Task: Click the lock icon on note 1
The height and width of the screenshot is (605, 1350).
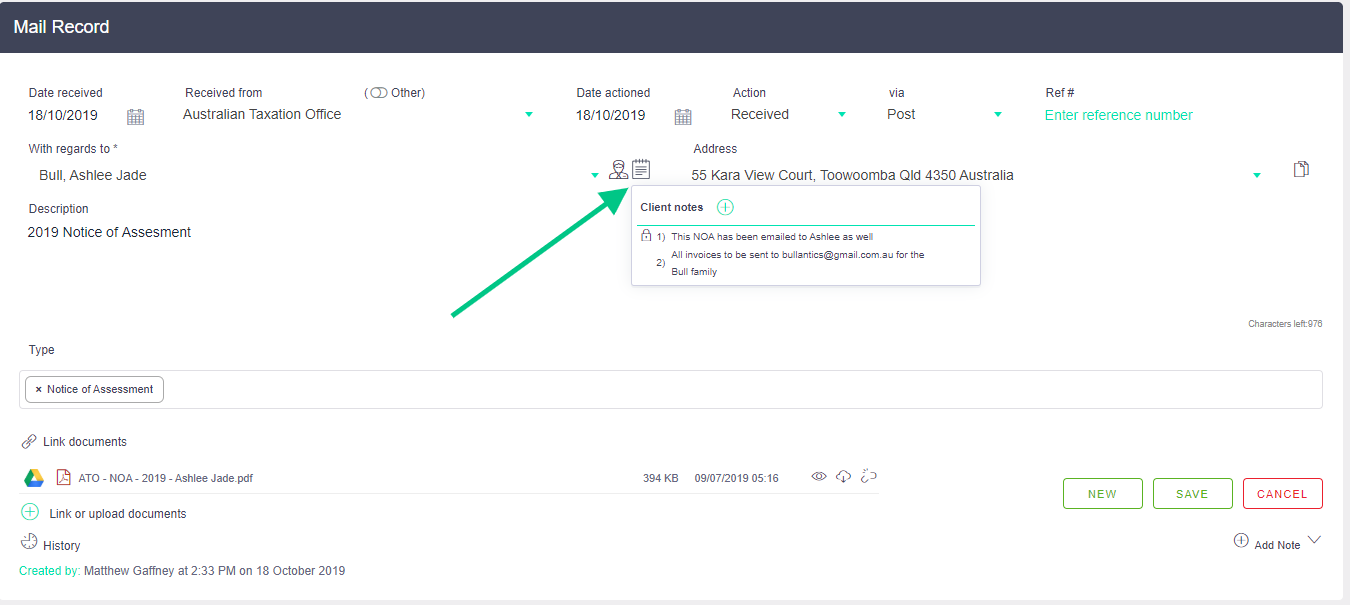Action: coord(646,236)
